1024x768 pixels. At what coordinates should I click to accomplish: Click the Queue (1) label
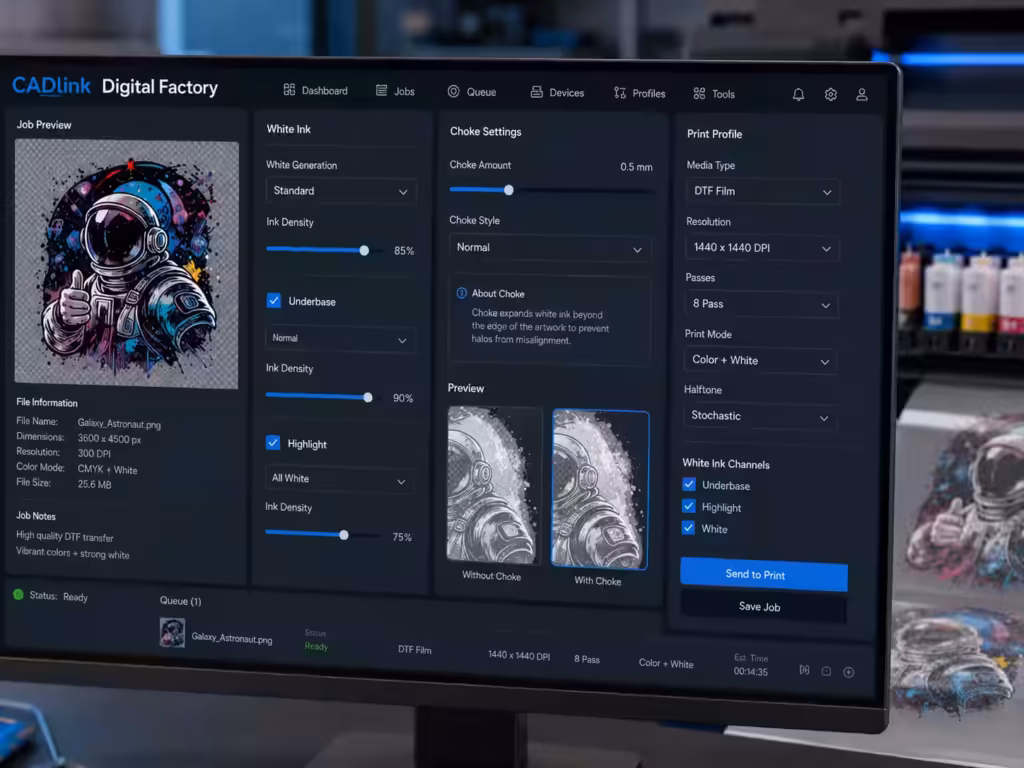180,601
